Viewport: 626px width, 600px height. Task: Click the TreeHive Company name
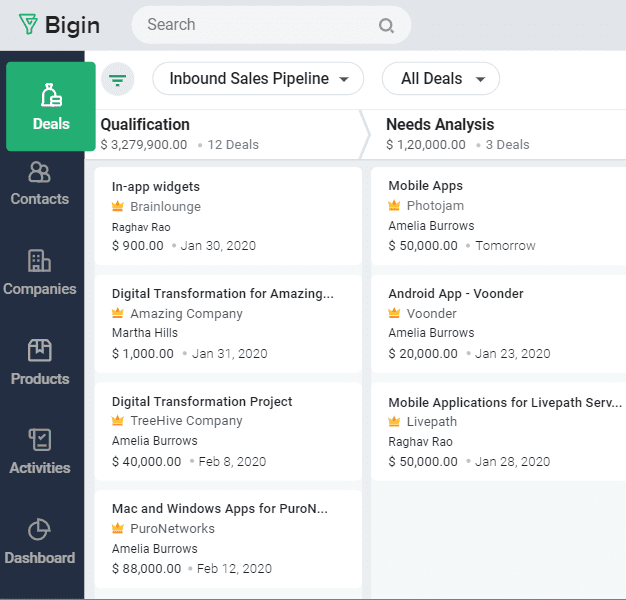click(186, 421)
